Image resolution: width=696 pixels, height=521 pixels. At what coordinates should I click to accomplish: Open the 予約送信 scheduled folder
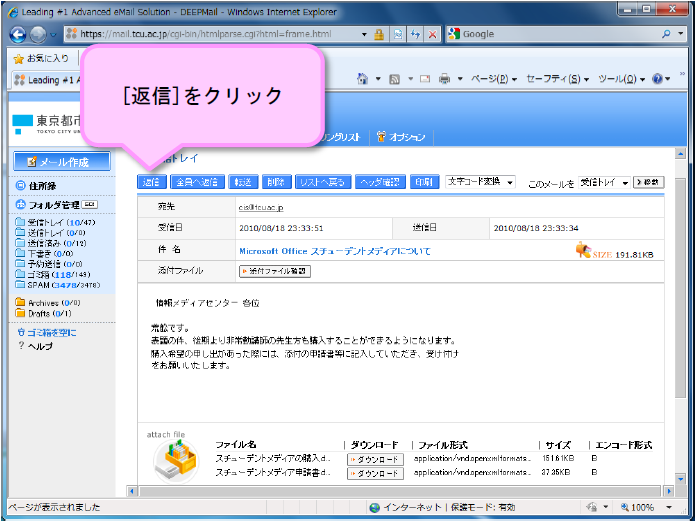pyautogui.click(x=49, y=264)
